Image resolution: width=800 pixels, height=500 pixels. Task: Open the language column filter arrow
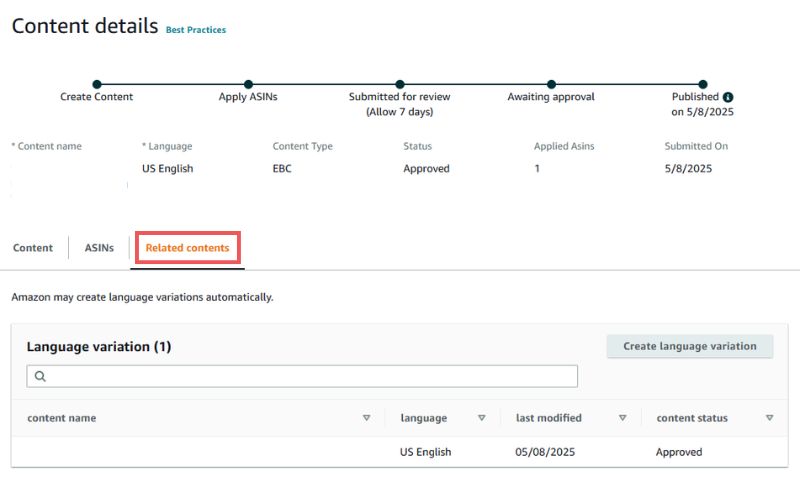tap(482, 418)
